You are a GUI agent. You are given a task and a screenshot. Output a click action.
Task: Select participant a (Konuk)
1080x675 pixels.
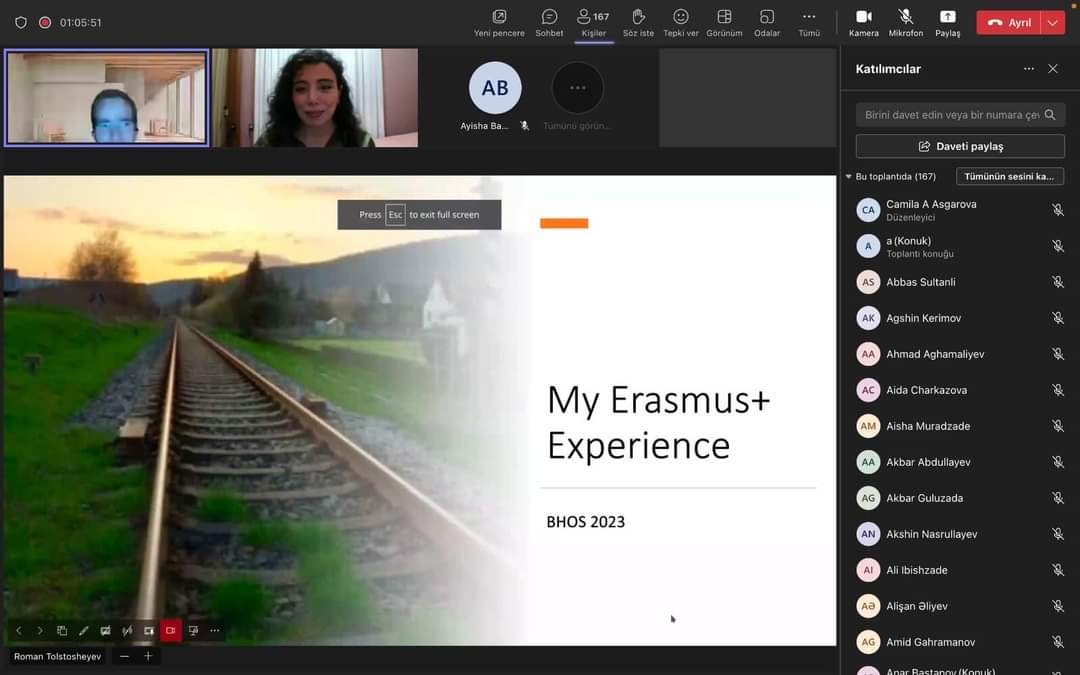coord(960,247)
